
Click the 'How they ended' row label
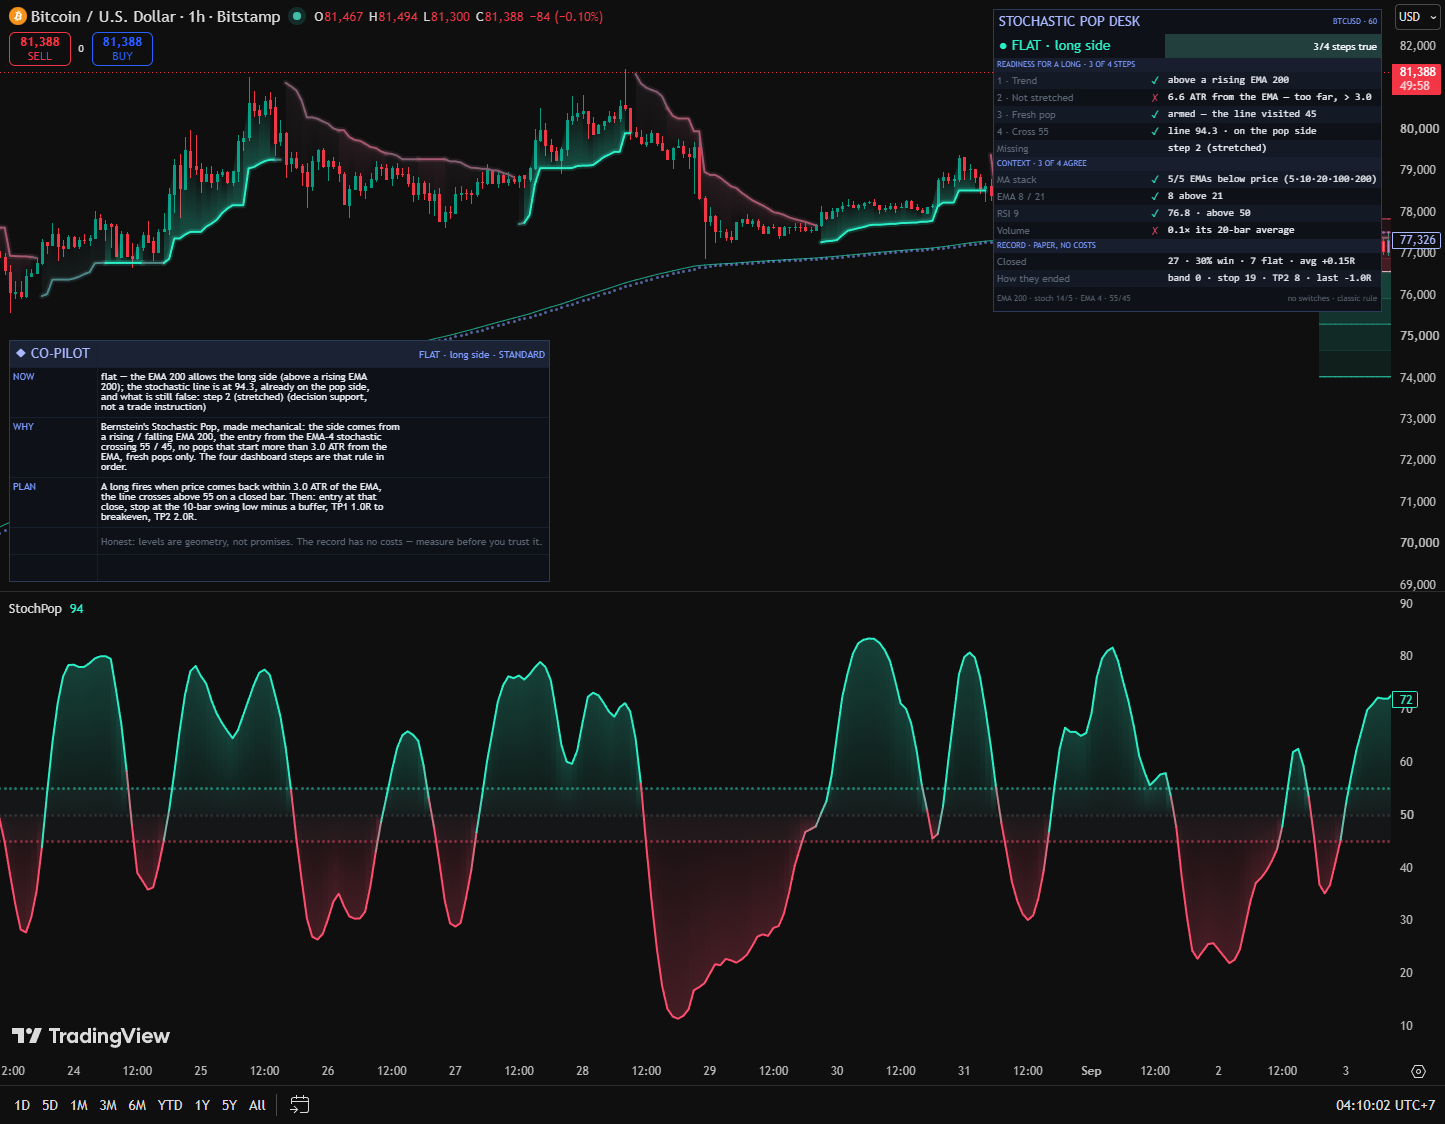(1033, 279)
